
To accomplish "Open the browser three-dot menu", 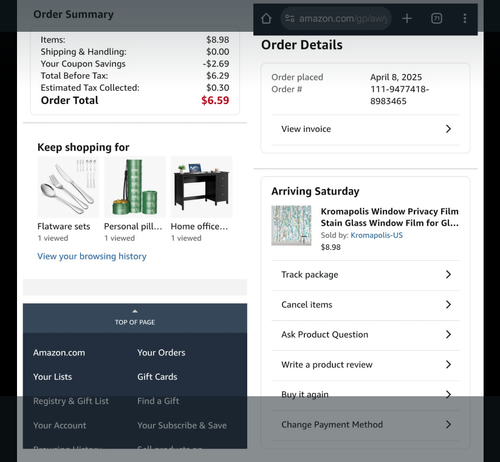I will pyautogui.click(x=465, y=18).
